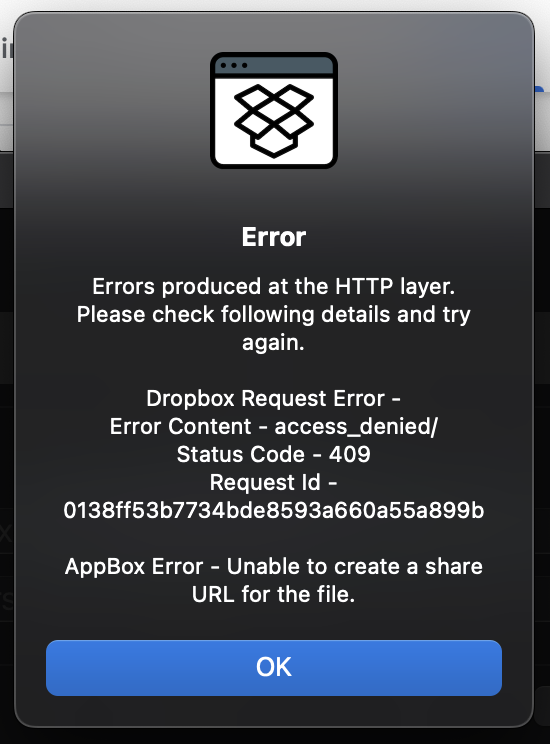550x744 pixels.
Task: Click the 'Request Id -' label
Action: point(274,483)
